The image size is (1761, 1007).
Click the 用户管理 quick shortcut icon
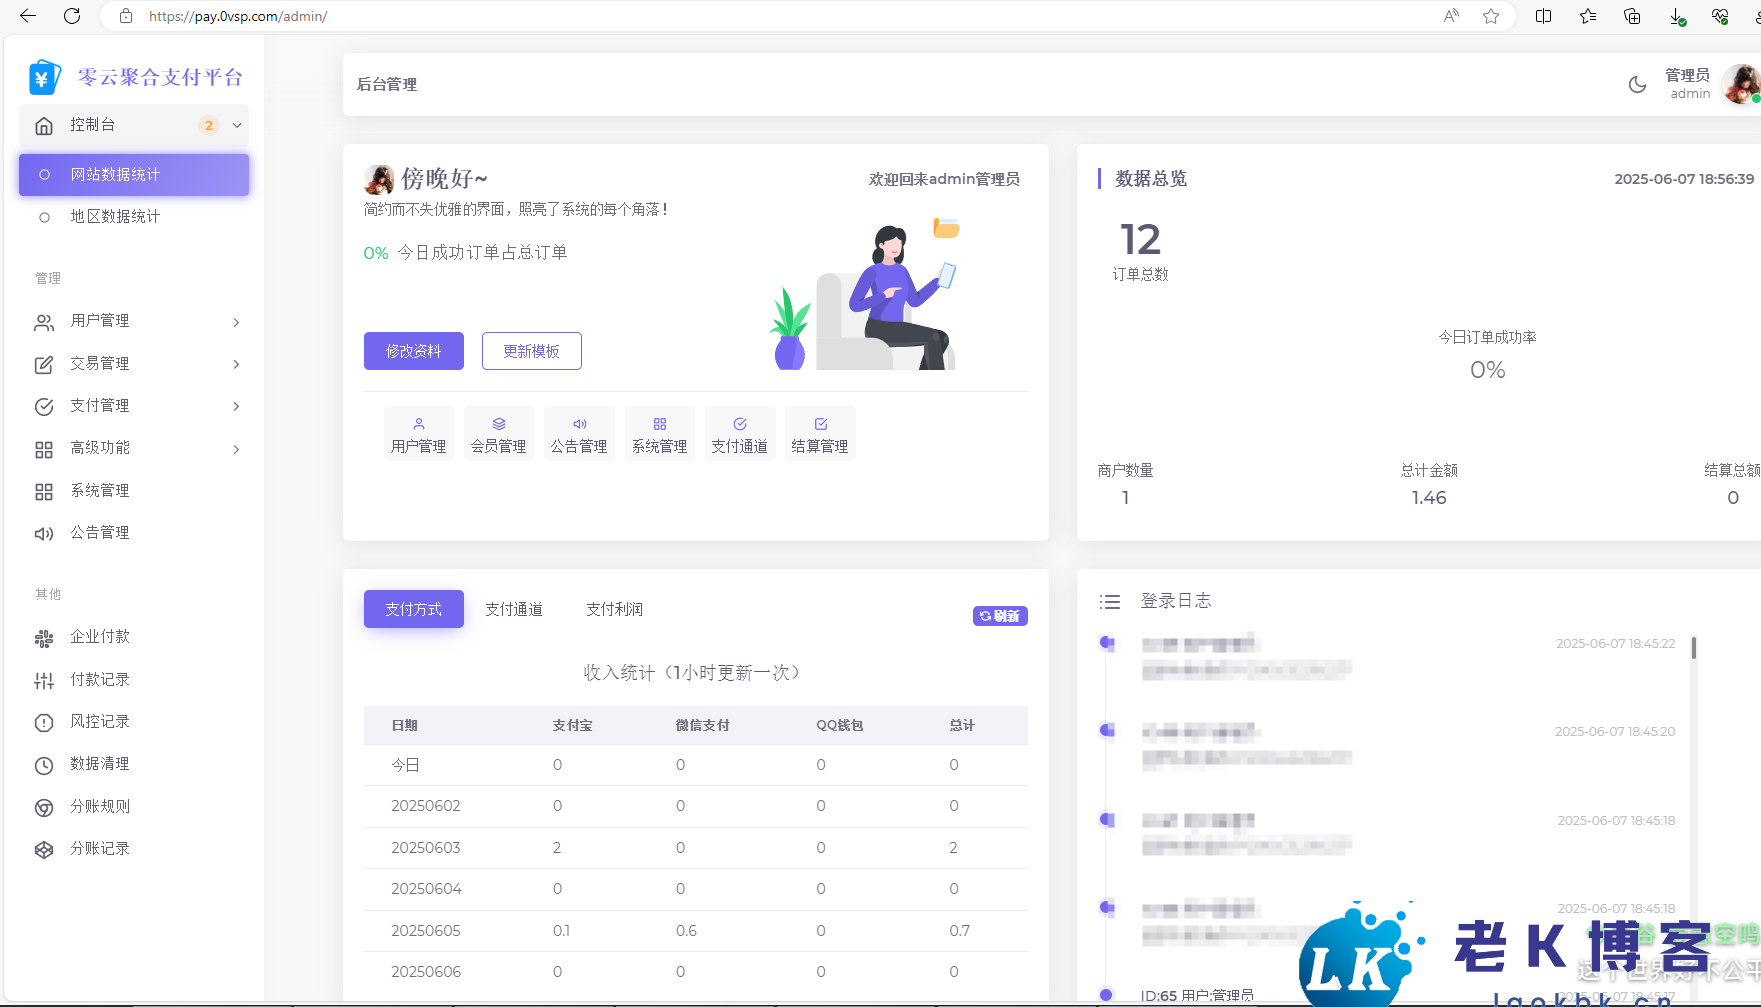click(419, 425)
